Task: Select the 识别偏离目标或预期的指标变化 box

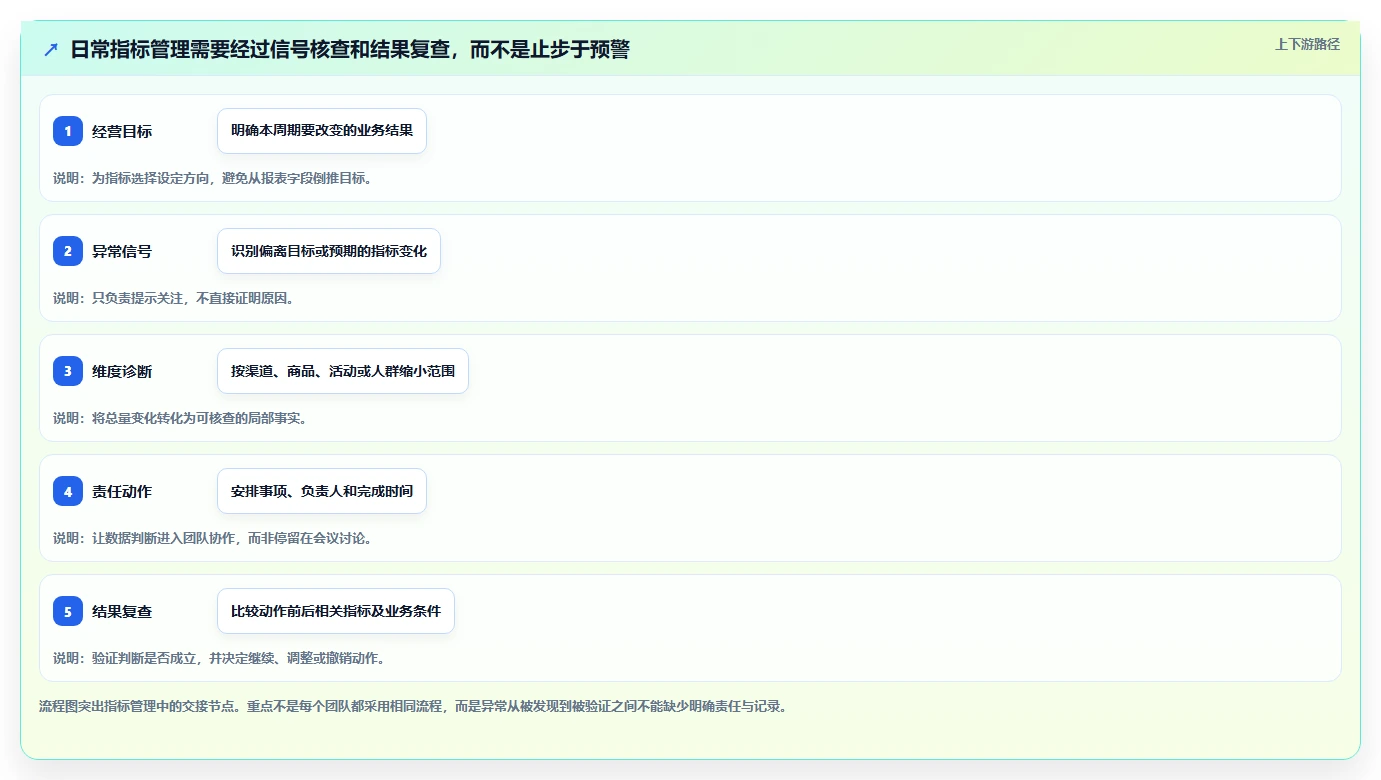Action: (329, 251)
